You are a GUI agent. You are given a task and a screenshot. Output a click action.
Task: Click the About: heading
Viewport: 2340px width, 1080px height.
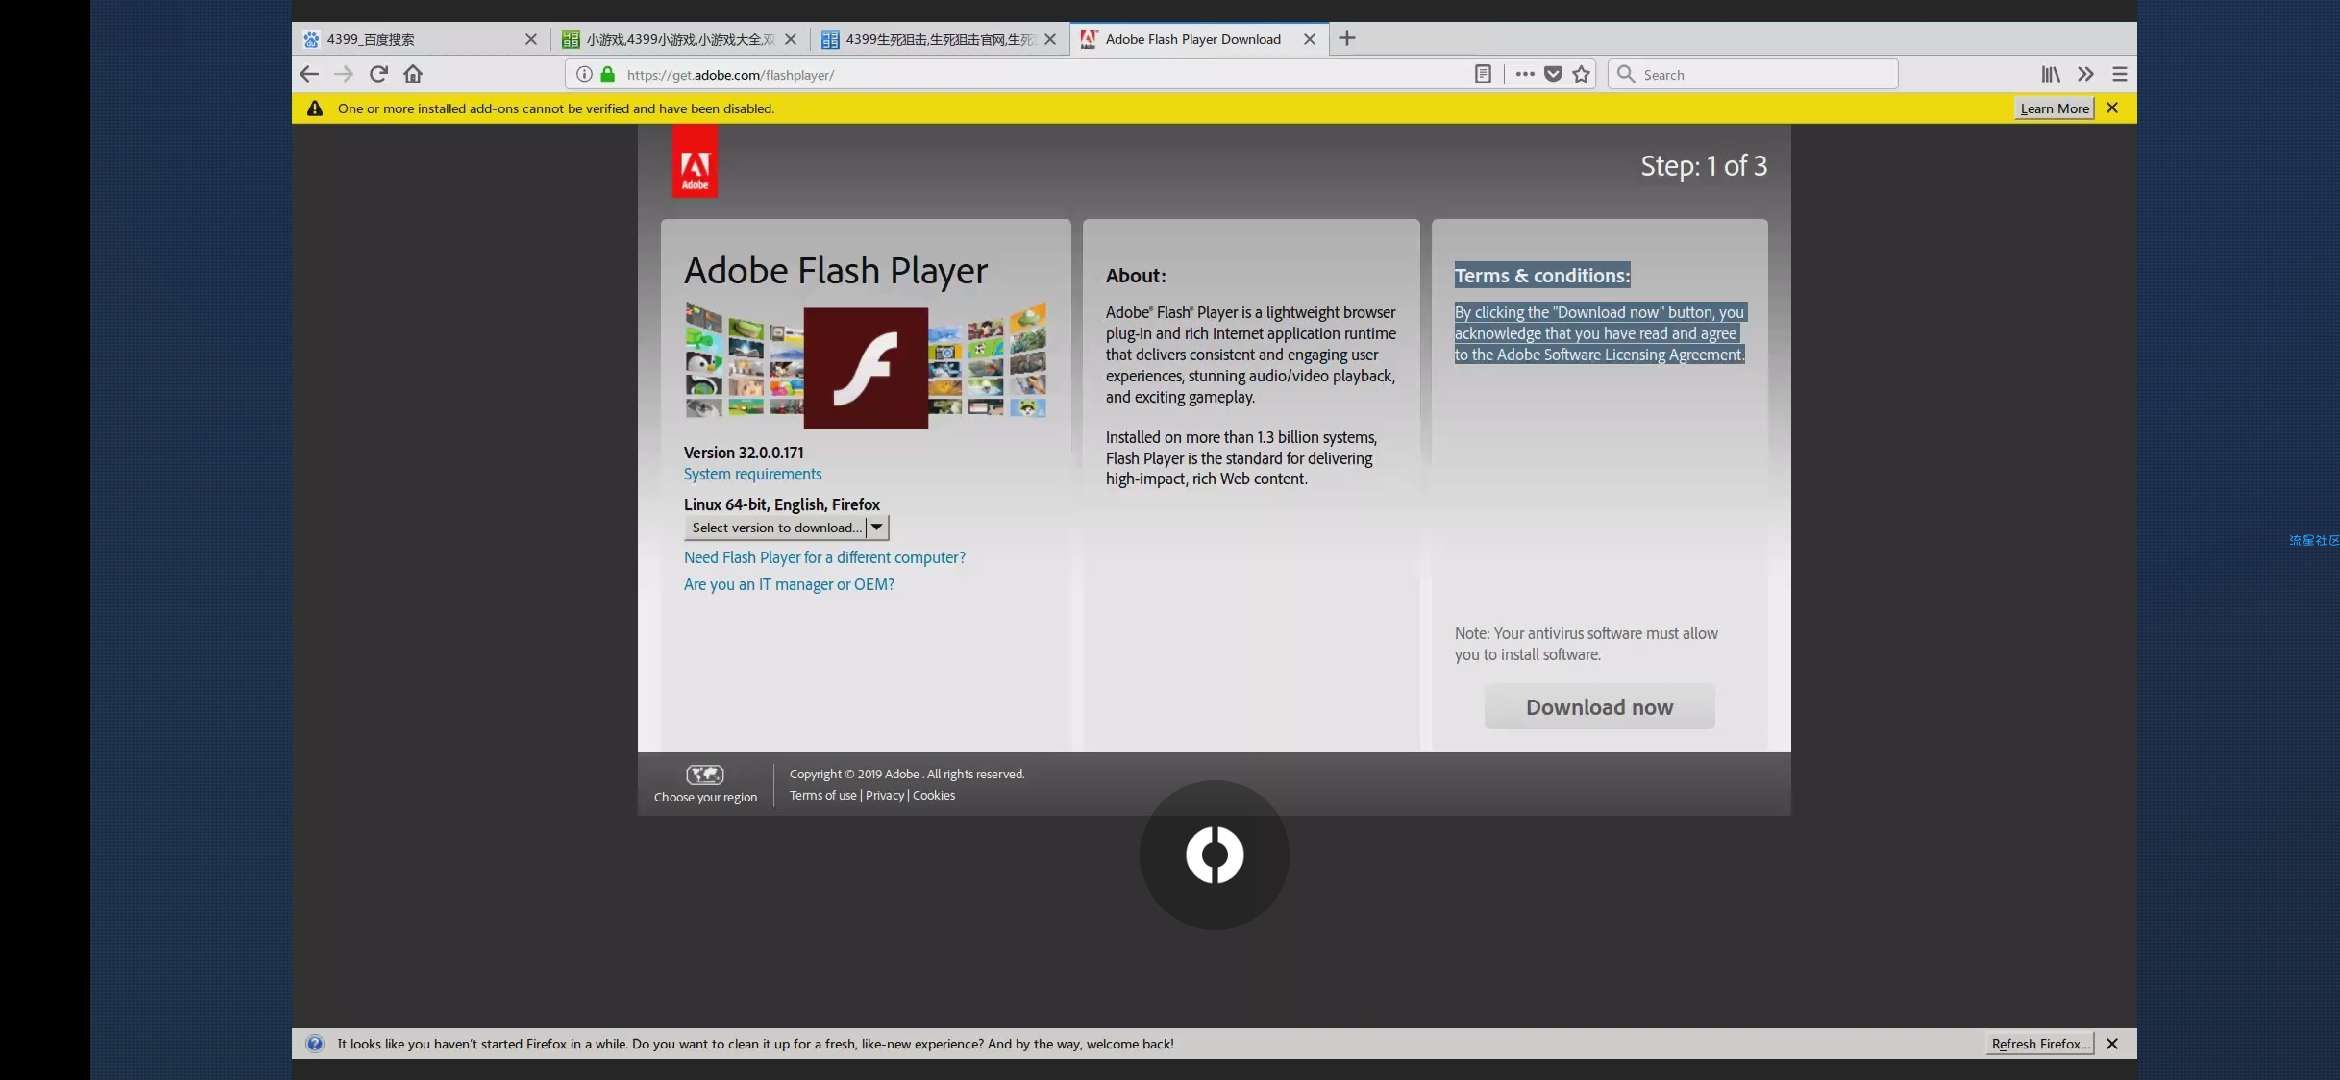tap(1136, 275)
